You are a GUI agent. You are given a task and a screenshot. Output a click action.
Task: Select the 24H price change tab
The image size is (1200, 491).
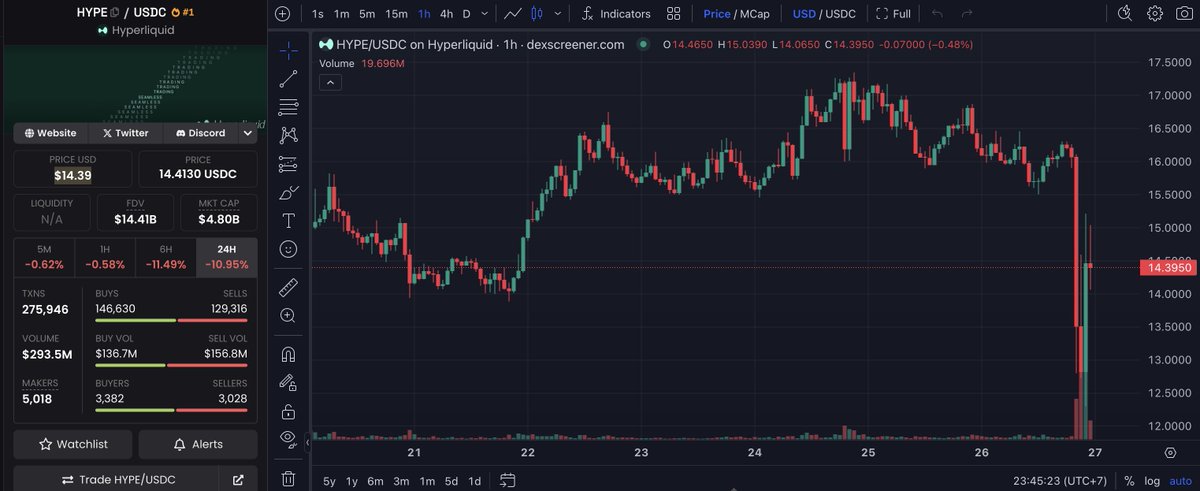tap(226, 258)
